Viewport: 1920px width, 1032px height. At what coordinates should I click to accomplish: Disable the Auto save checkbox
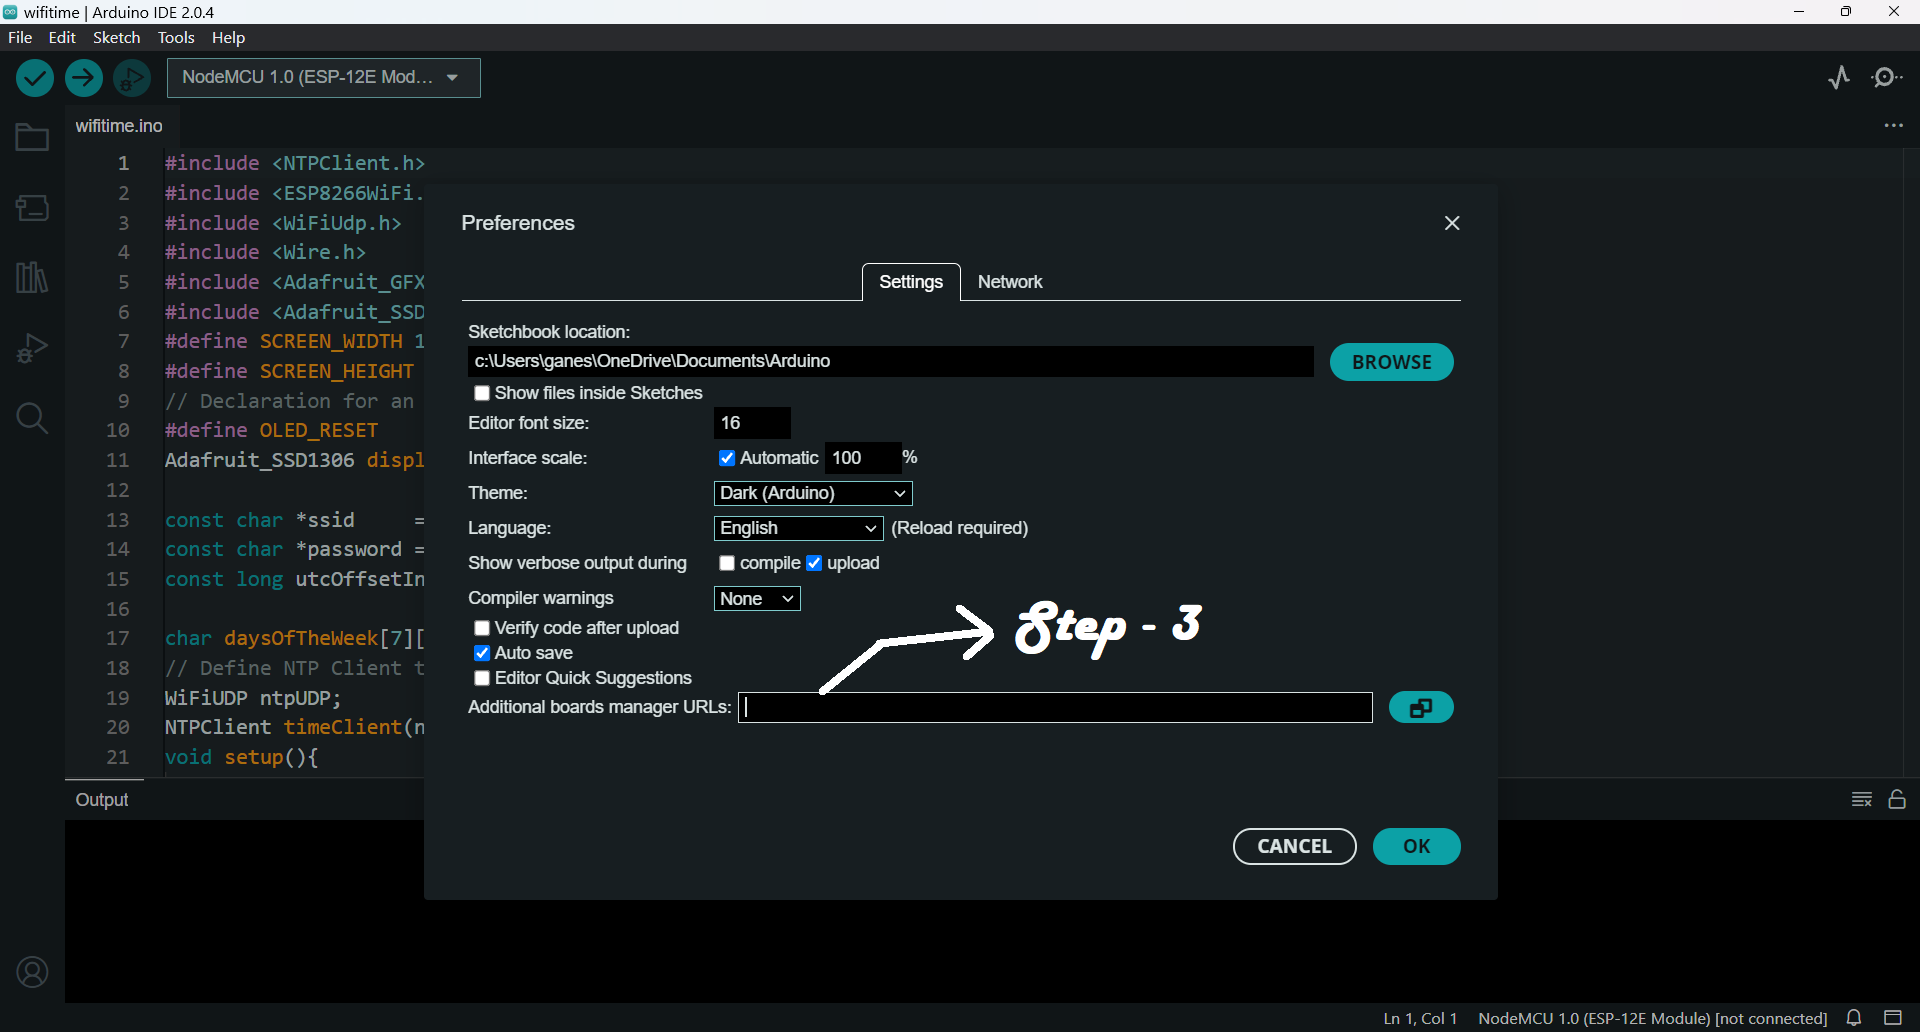click(482, 652)
